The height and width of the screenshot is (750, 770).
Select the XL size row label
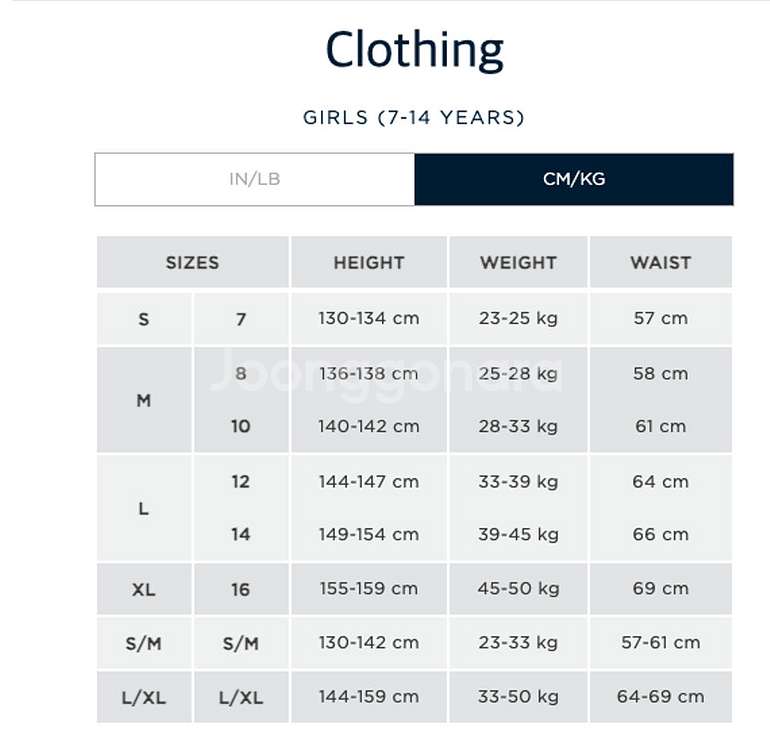(144, 589)
